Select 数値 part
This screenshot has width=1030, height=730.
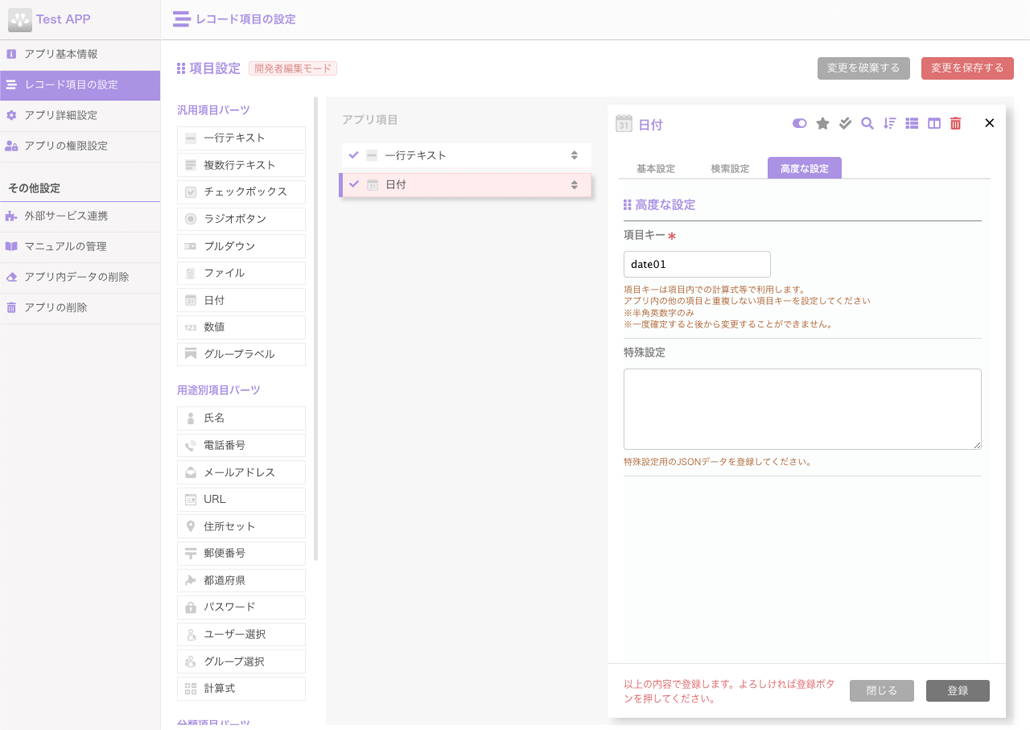pyautogui.click(x=241, y=327)
